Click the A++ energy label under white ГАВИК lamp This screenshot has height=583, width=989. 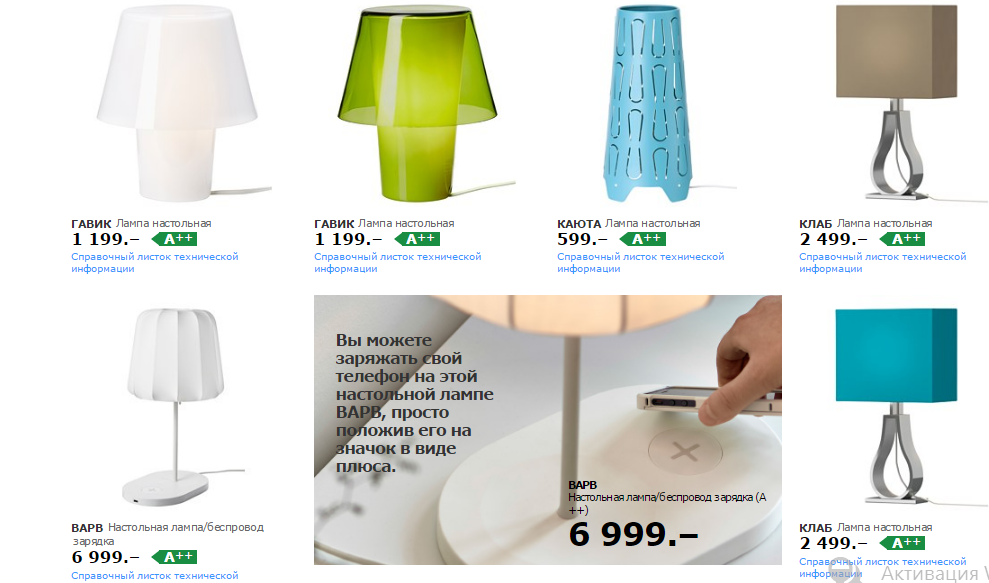point(174,239)
